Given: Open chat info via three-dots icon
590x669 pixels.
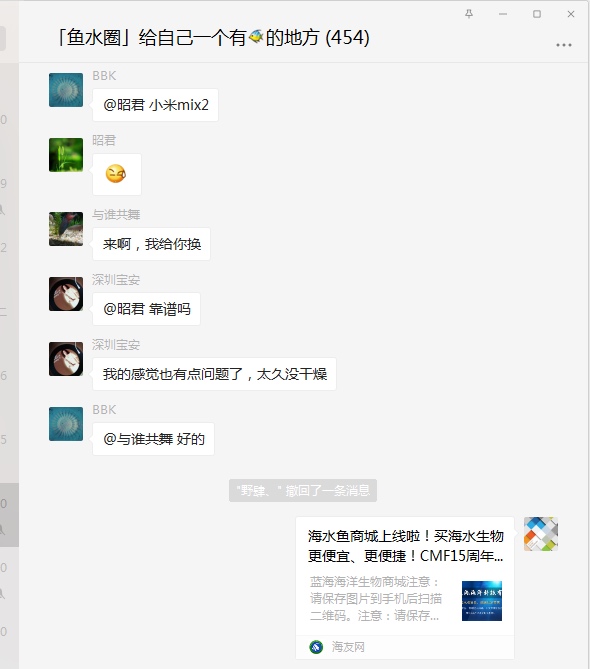Looking at the screenshot, I should (x=564, y=45).
